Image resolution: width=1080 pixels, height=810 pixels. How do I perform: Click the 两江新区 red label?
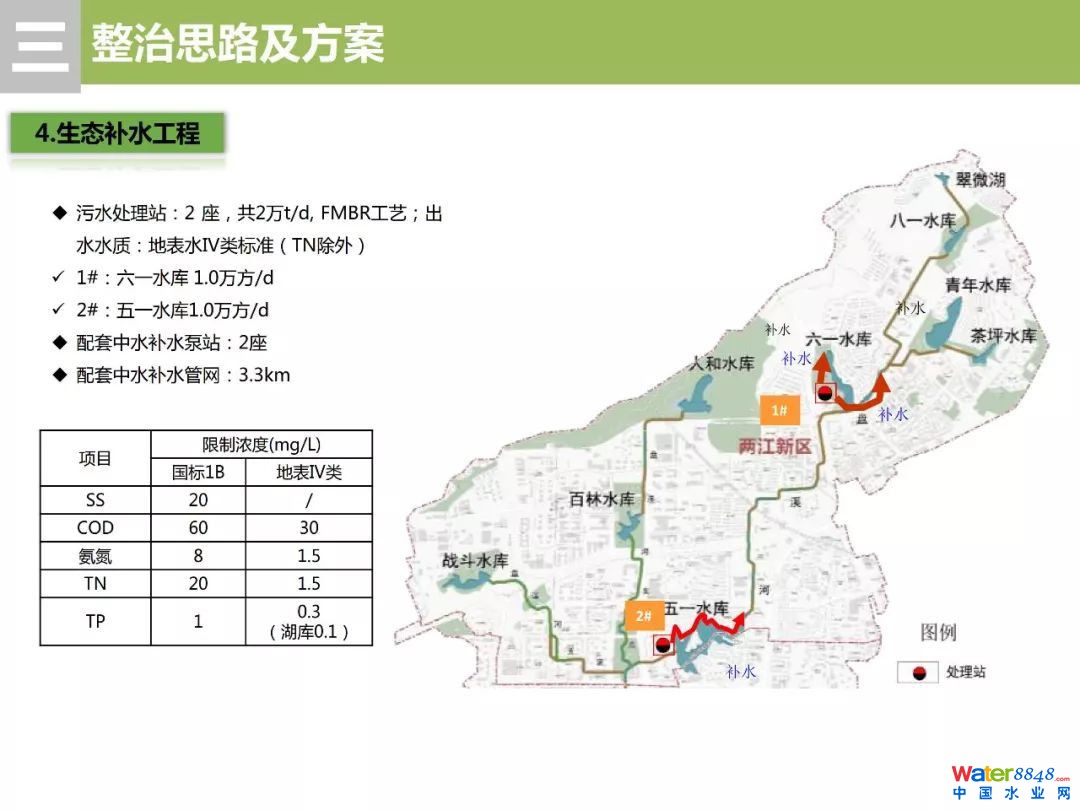point(775,447)
